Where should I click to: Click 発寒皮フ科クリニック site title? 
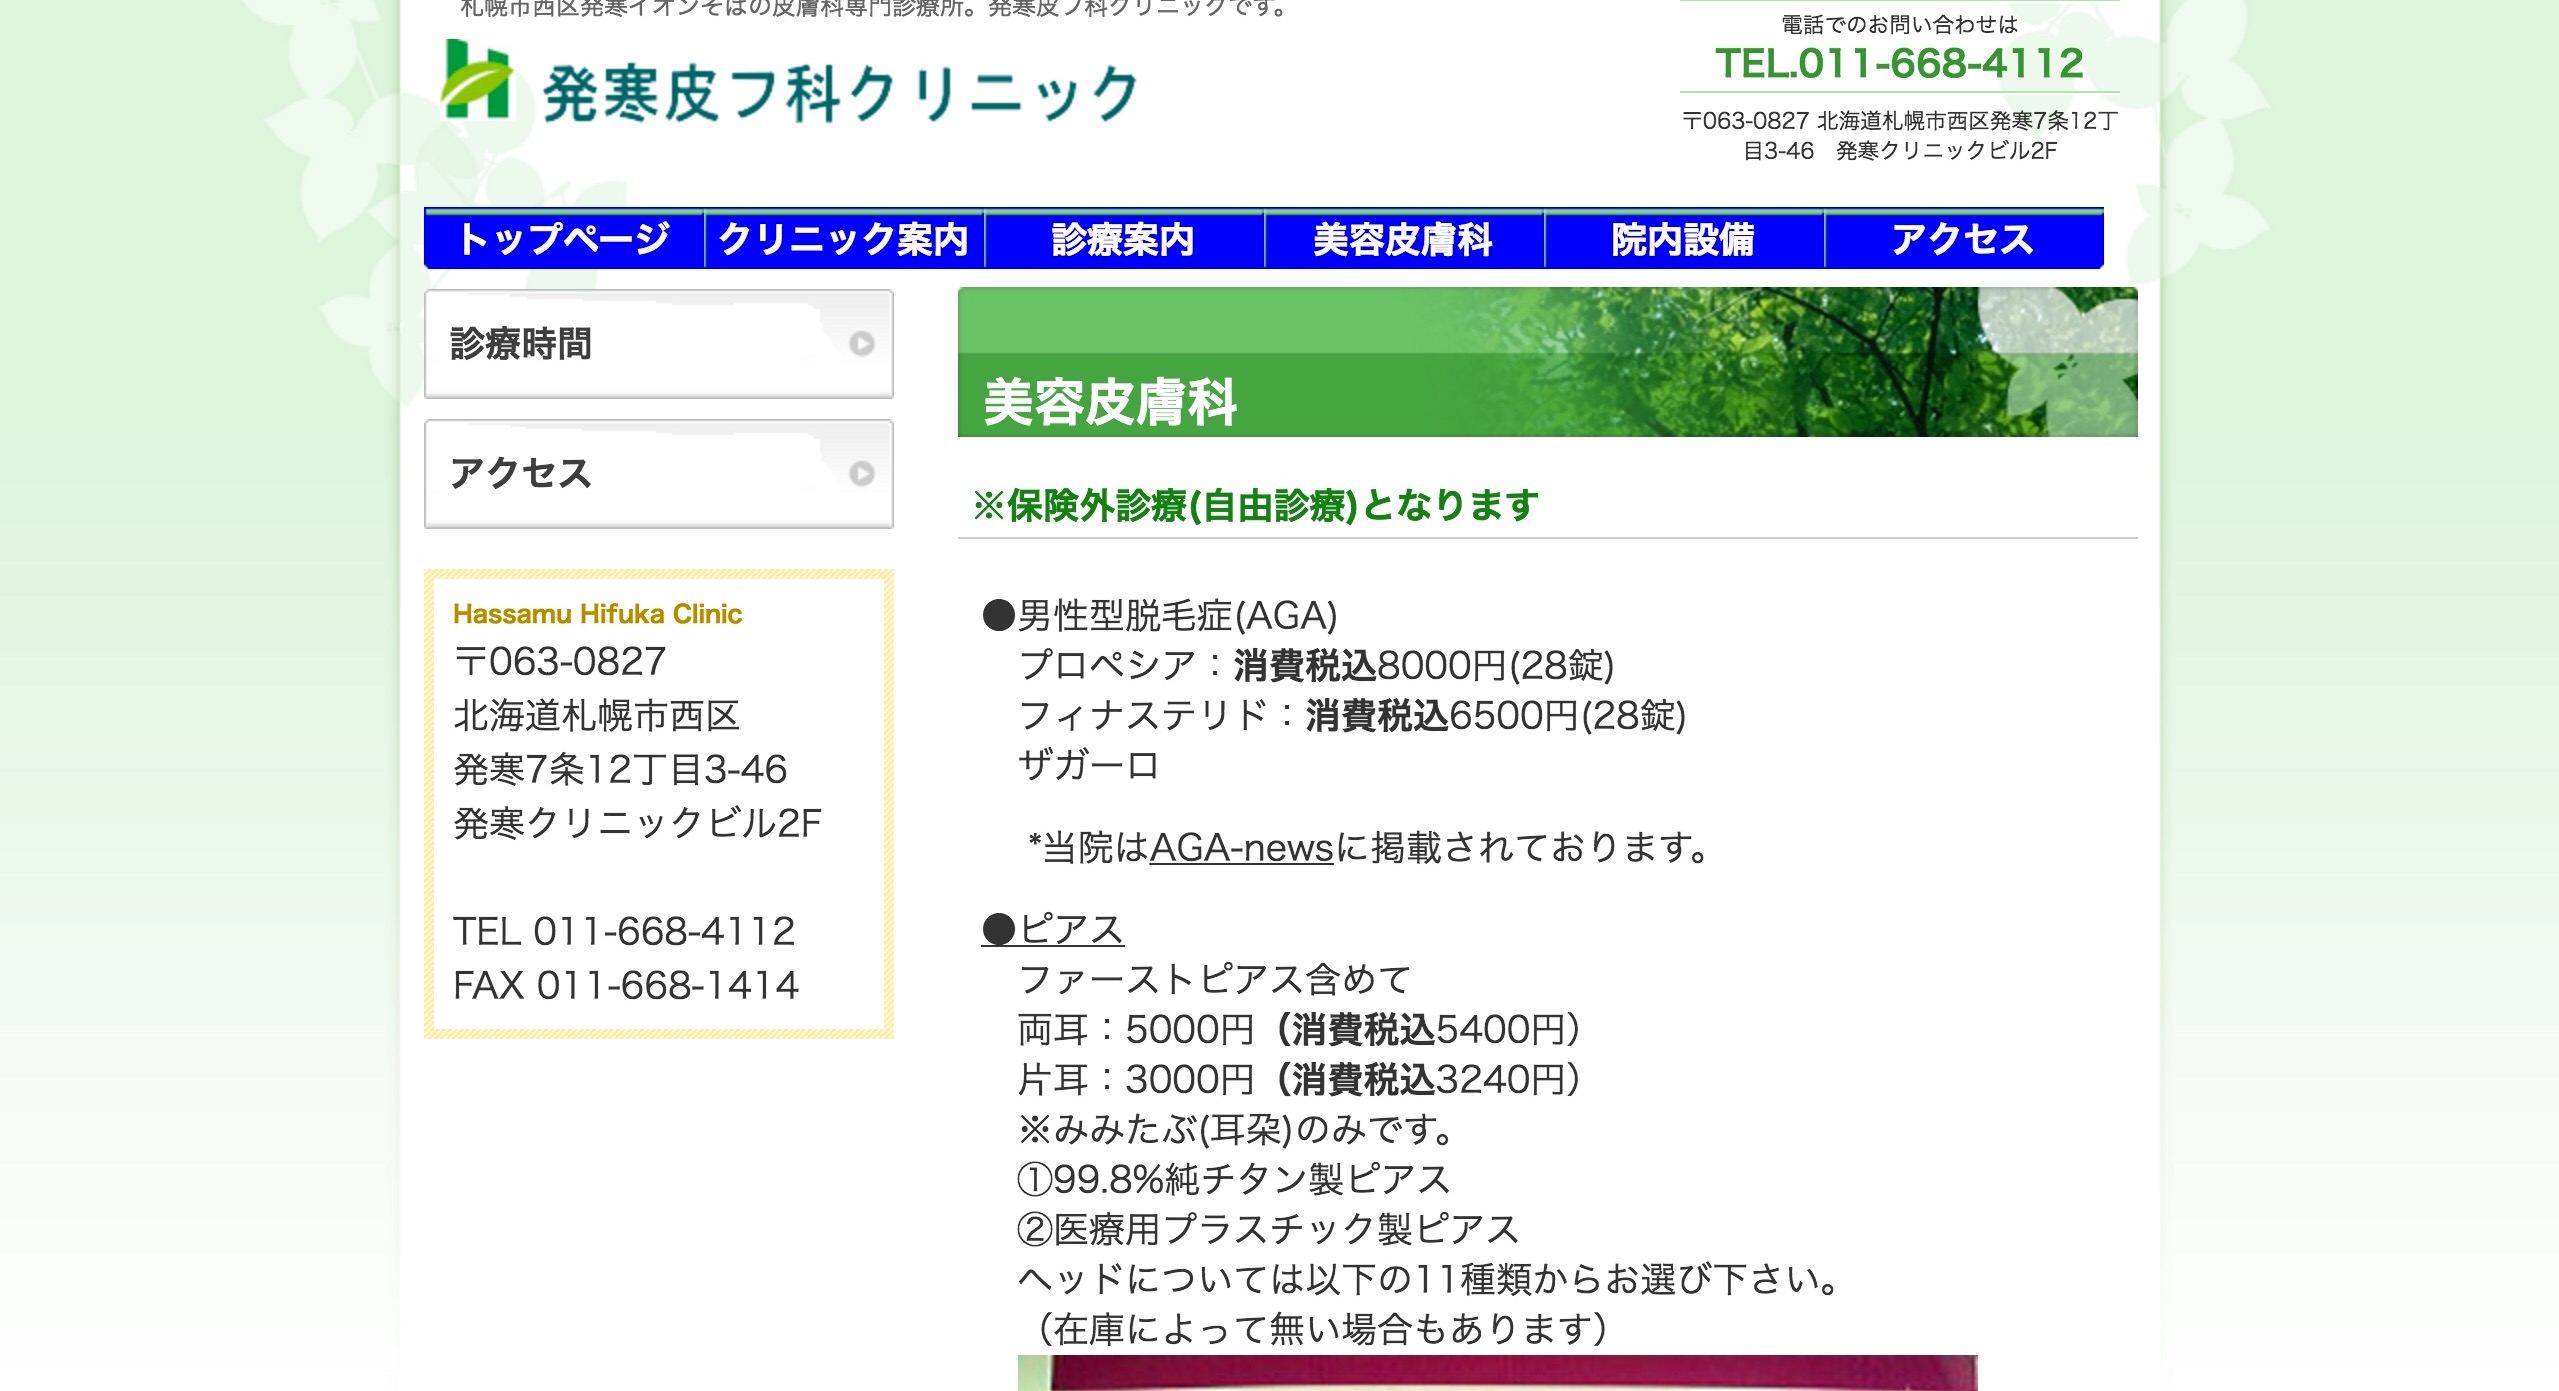click(840, 94)
